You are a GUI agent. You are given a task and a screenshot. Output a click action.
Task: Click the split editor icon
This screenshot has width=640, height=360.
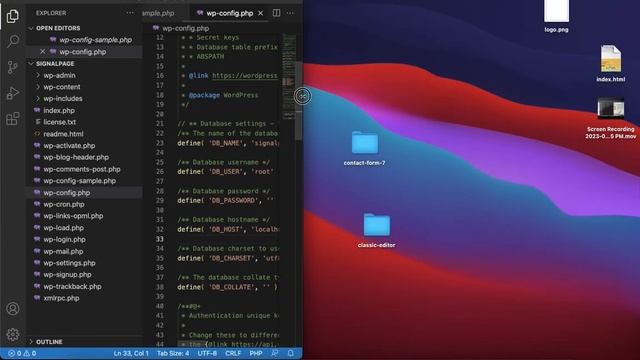[276, 13]
